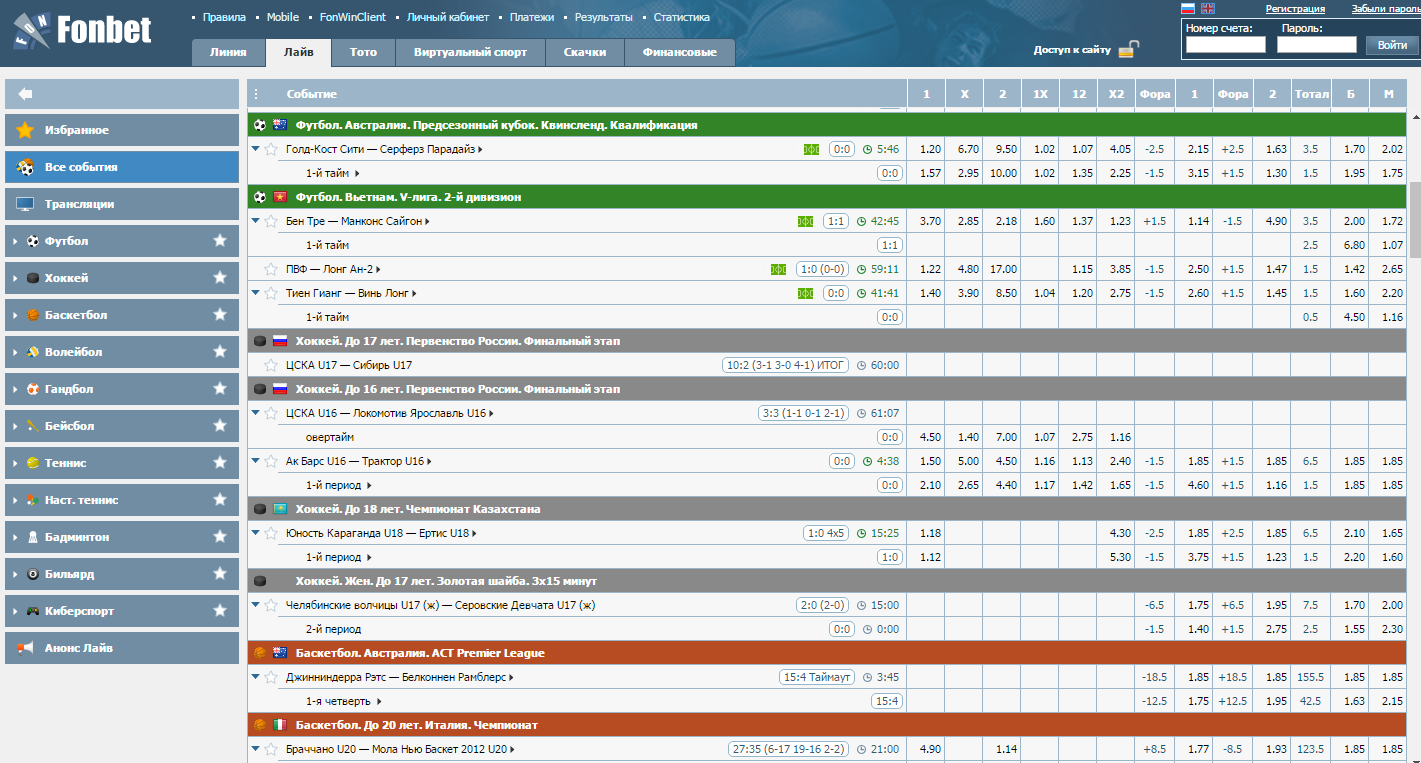The image size is (1421, 763).
Task: Favorite the Бен Тре — Манконс Сайгон match
Action: coord(271,221)
